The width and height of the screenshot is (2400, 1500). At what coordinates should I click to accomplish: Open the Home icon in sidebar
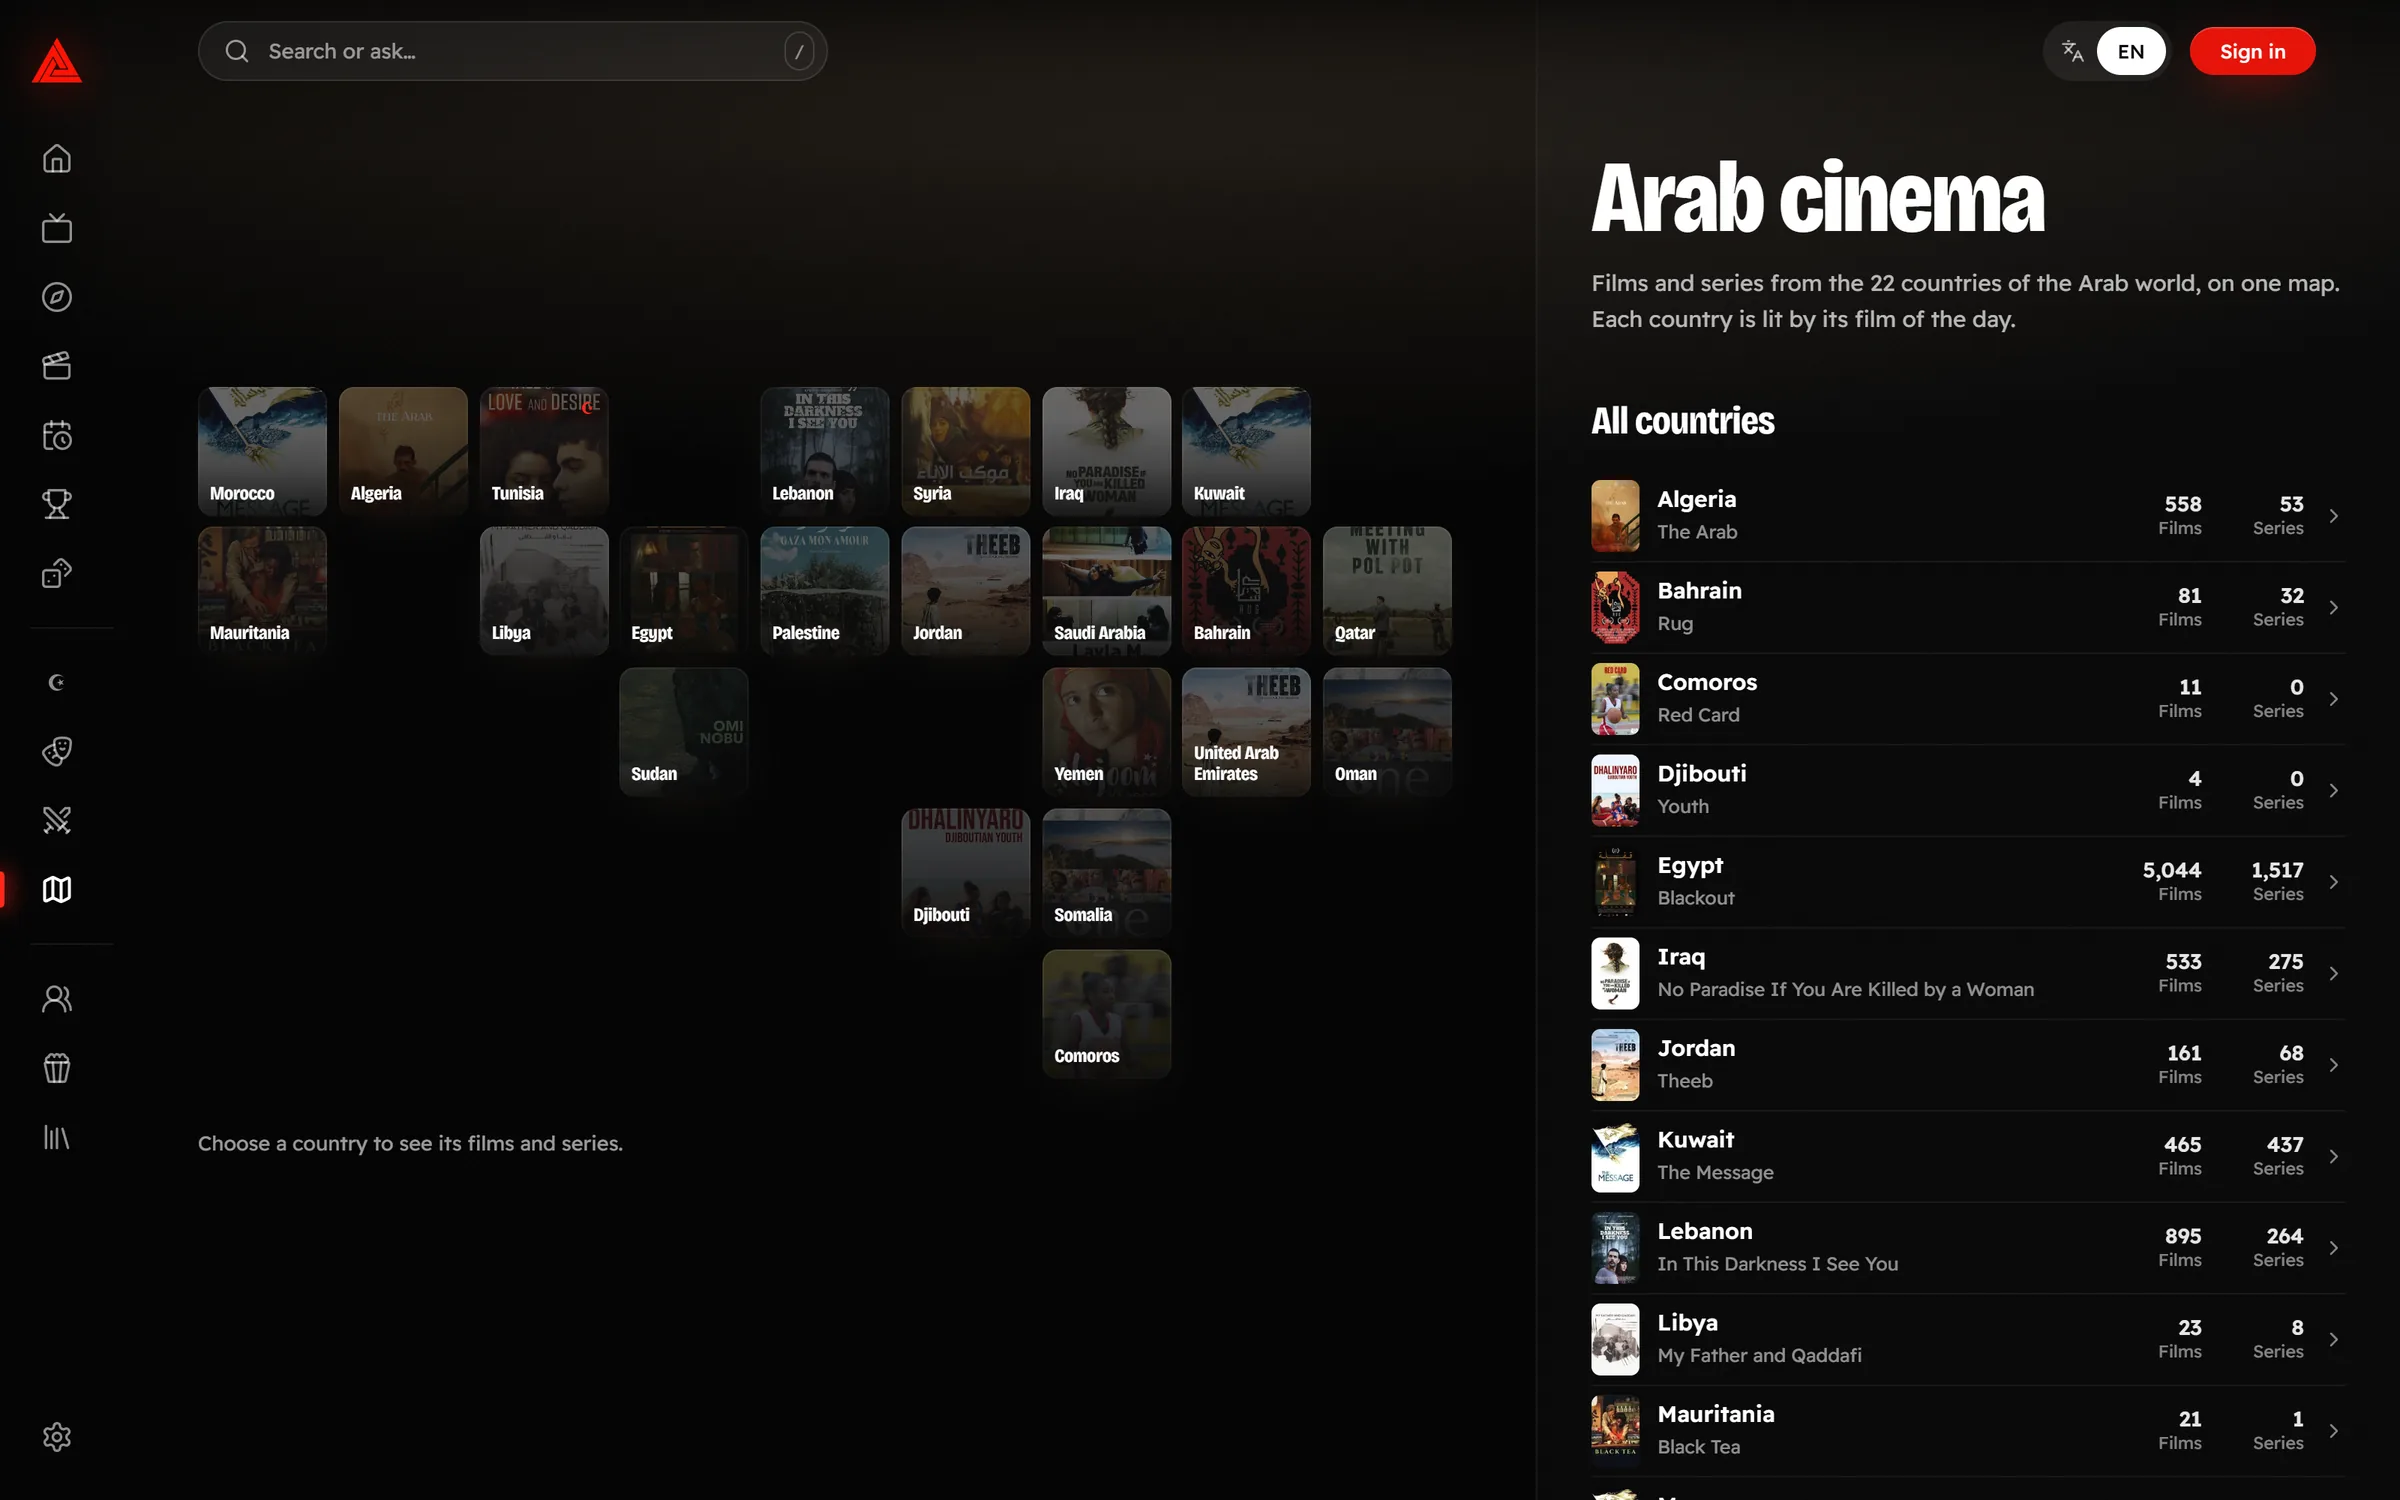point(57,159)
